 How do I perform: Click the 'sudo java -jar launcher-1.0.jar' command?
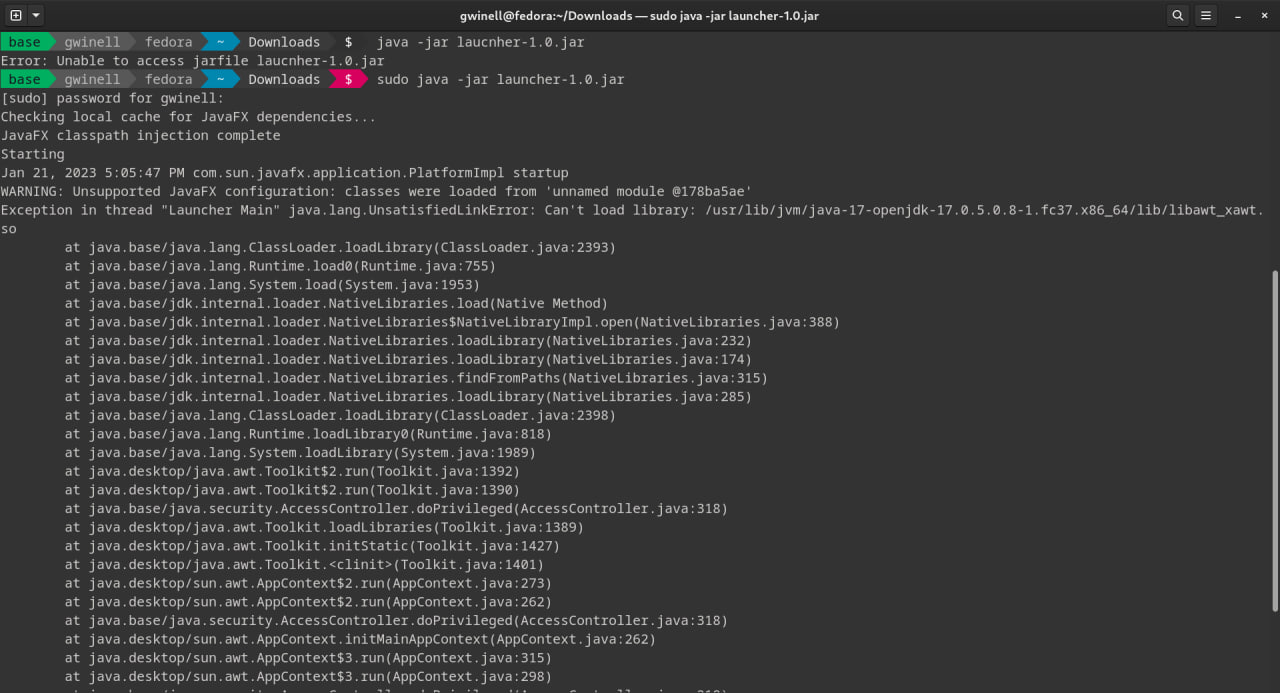point(500,79)
